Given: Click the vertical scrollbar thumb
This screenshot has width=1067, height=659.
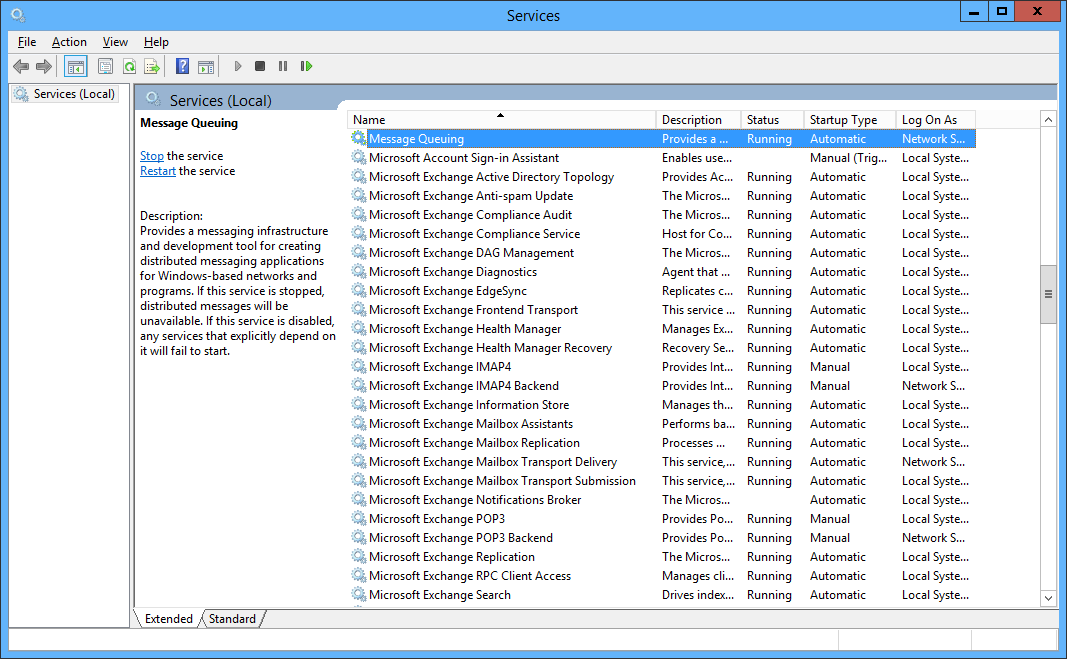Looking at the screenshot, I should point(1048,294).
